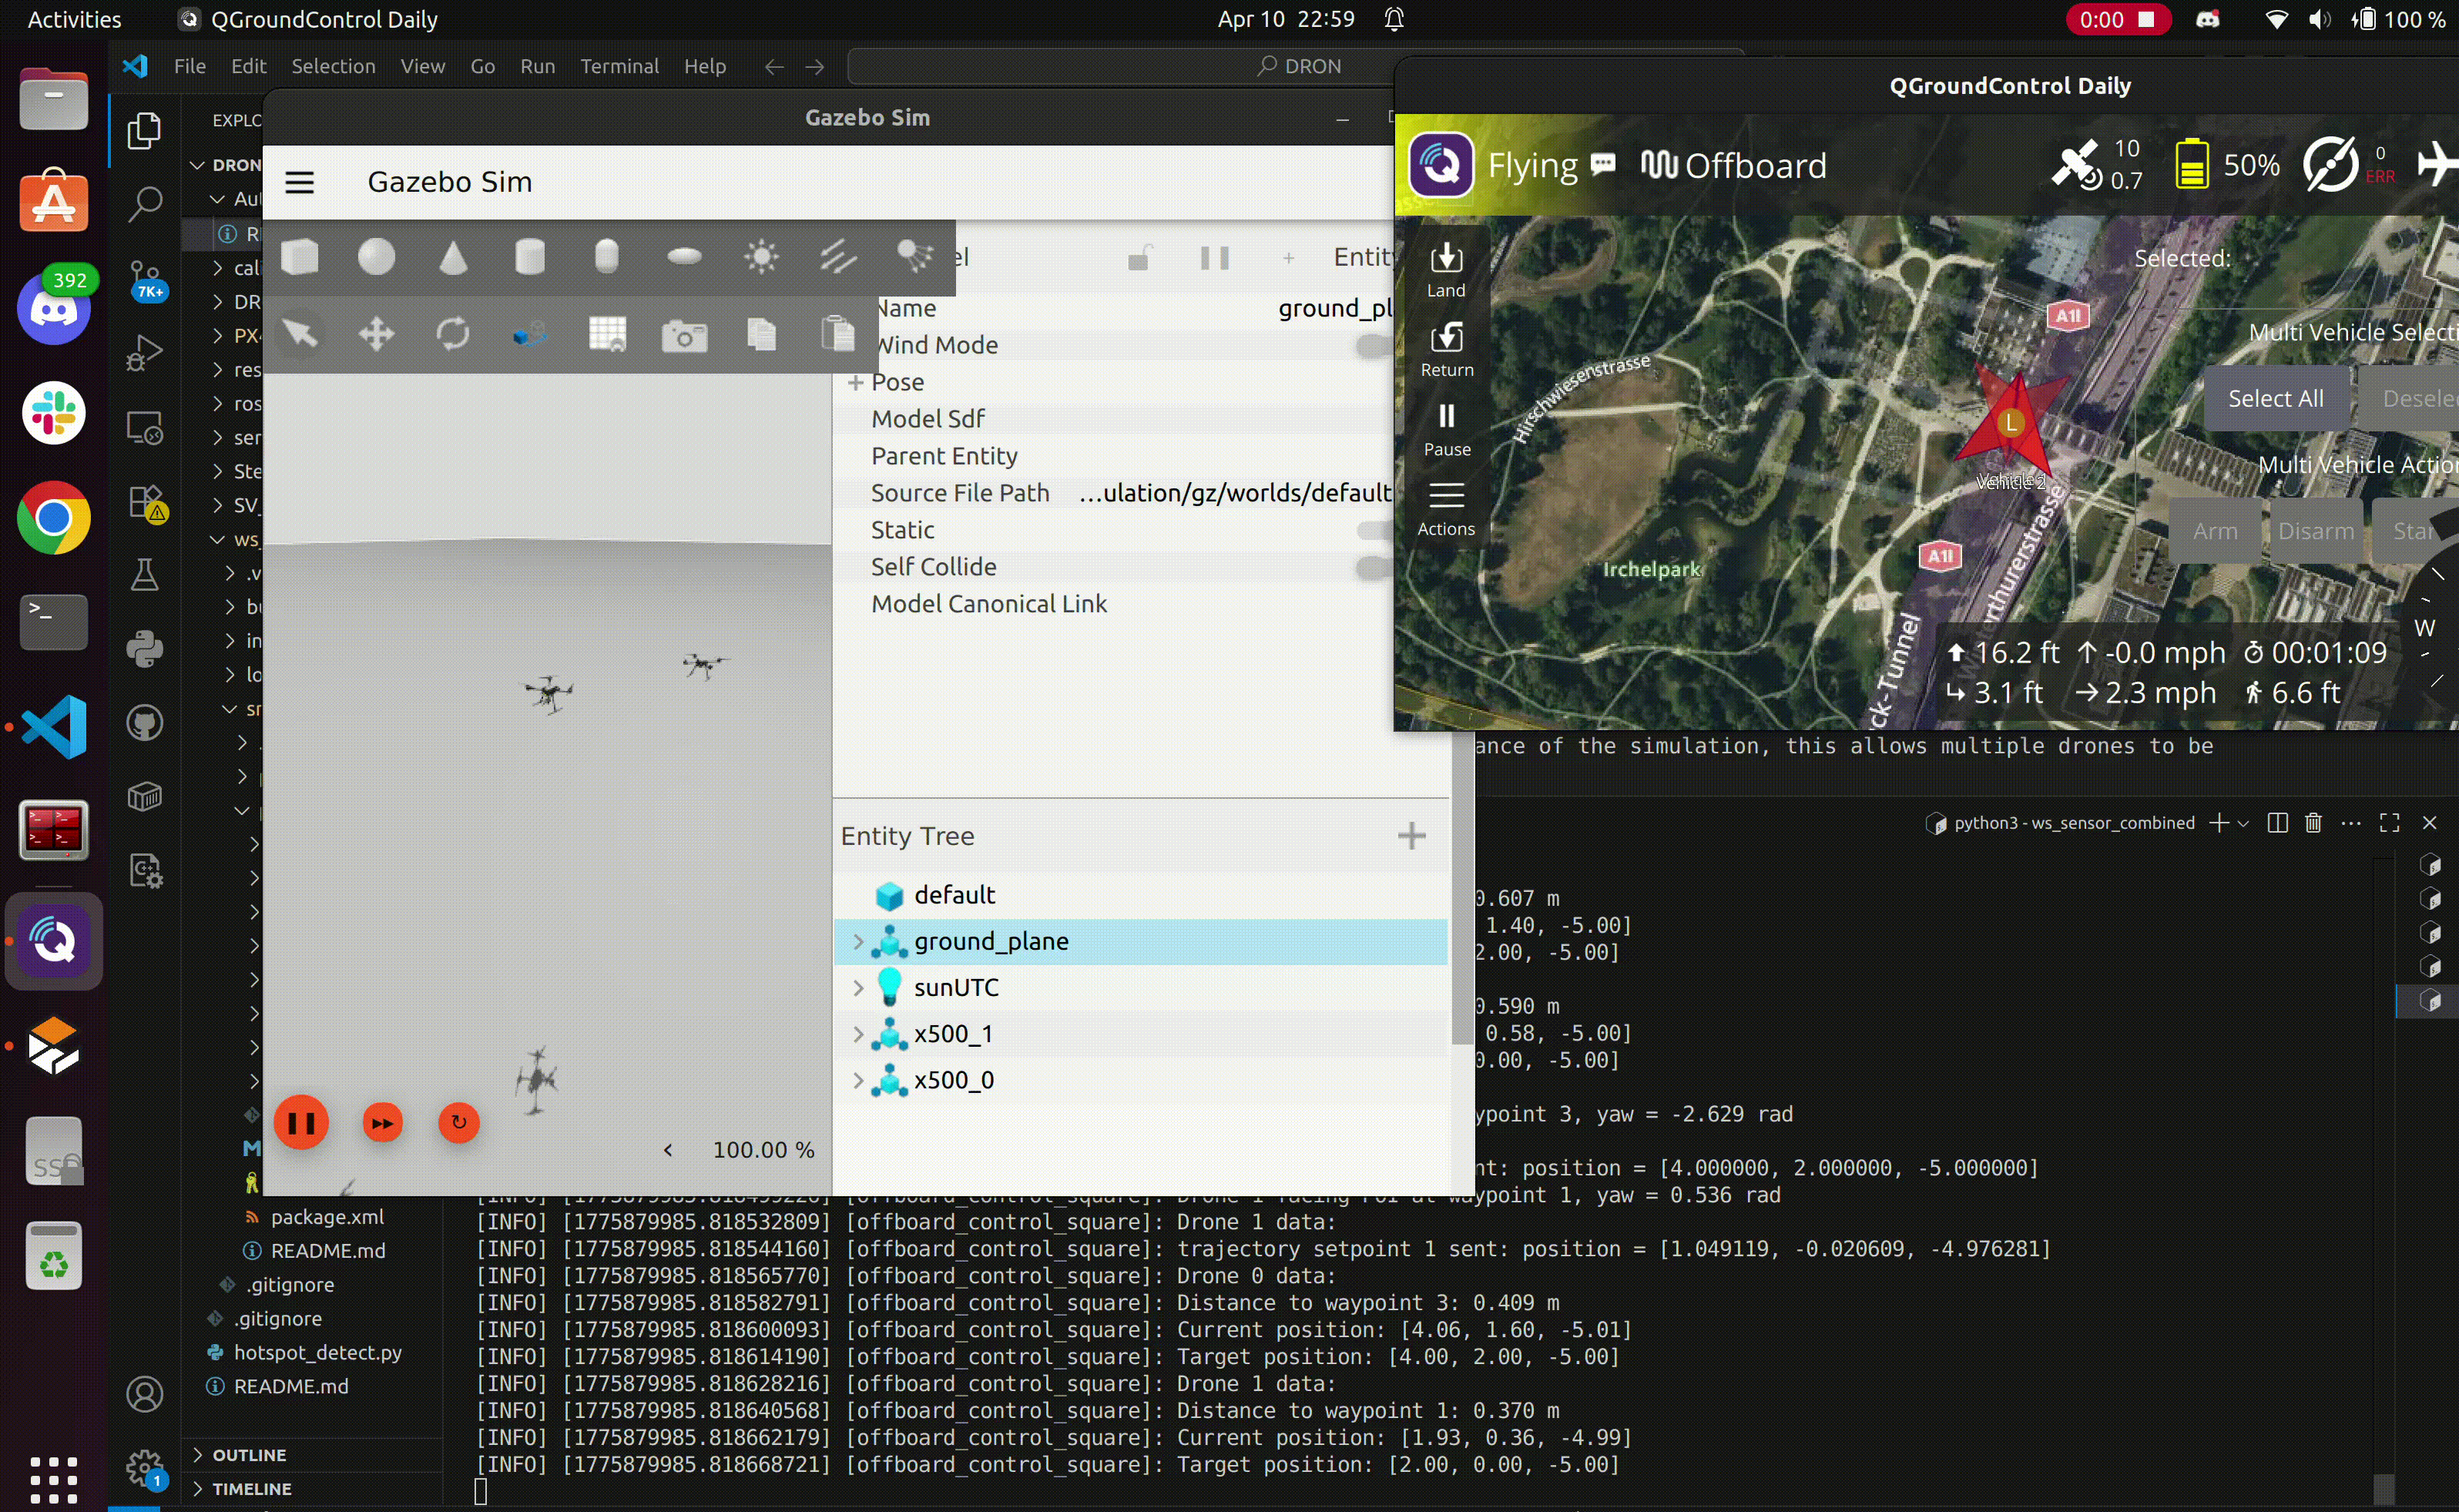Insert an ellipsoid shape in Gazebo
The width and height of the screenshot is (2459, 1512).
pos(684,257)
